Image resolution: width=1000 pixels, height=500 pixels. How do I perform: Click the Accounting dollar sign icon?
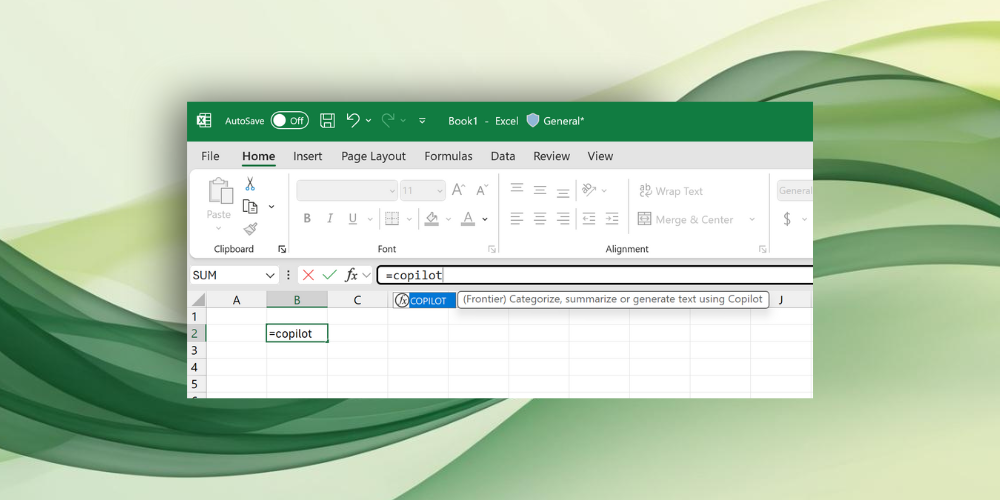pyautogui.click(x=787, y=219)
